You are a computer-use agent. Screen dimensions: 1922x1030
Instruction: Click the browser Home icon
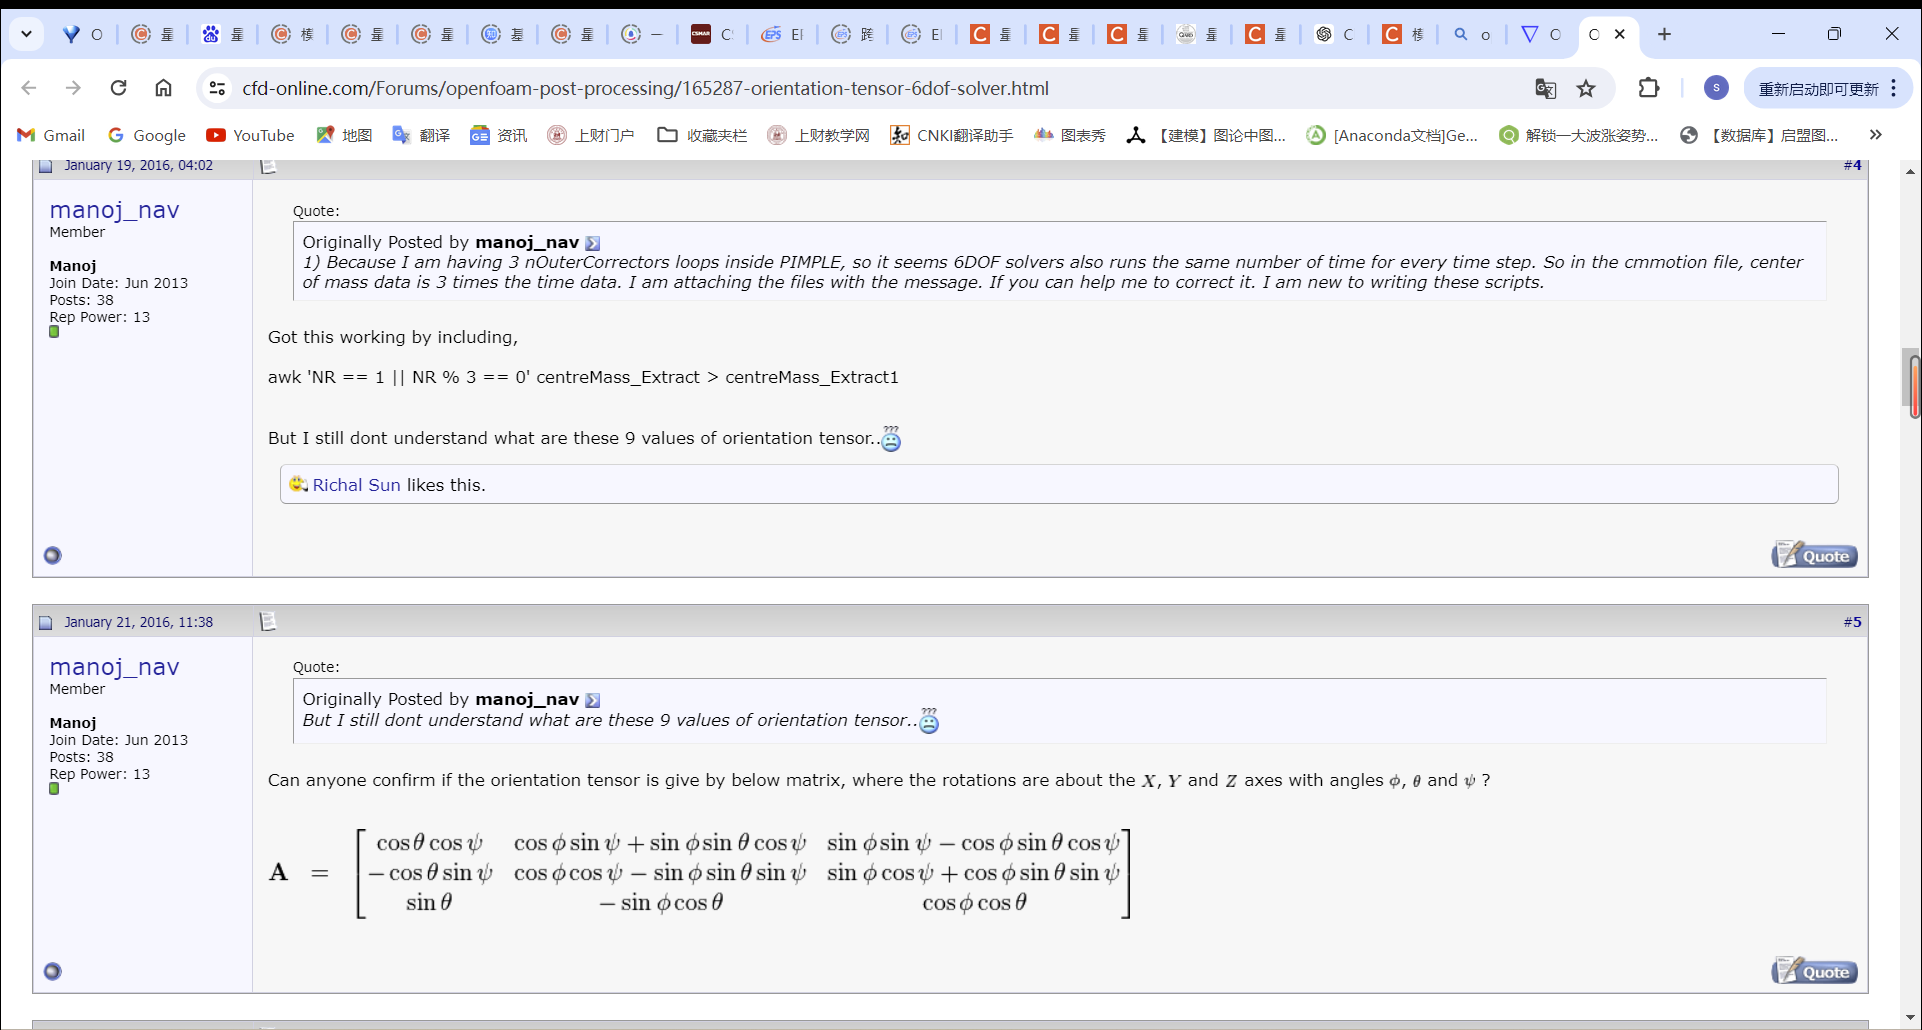163,88
